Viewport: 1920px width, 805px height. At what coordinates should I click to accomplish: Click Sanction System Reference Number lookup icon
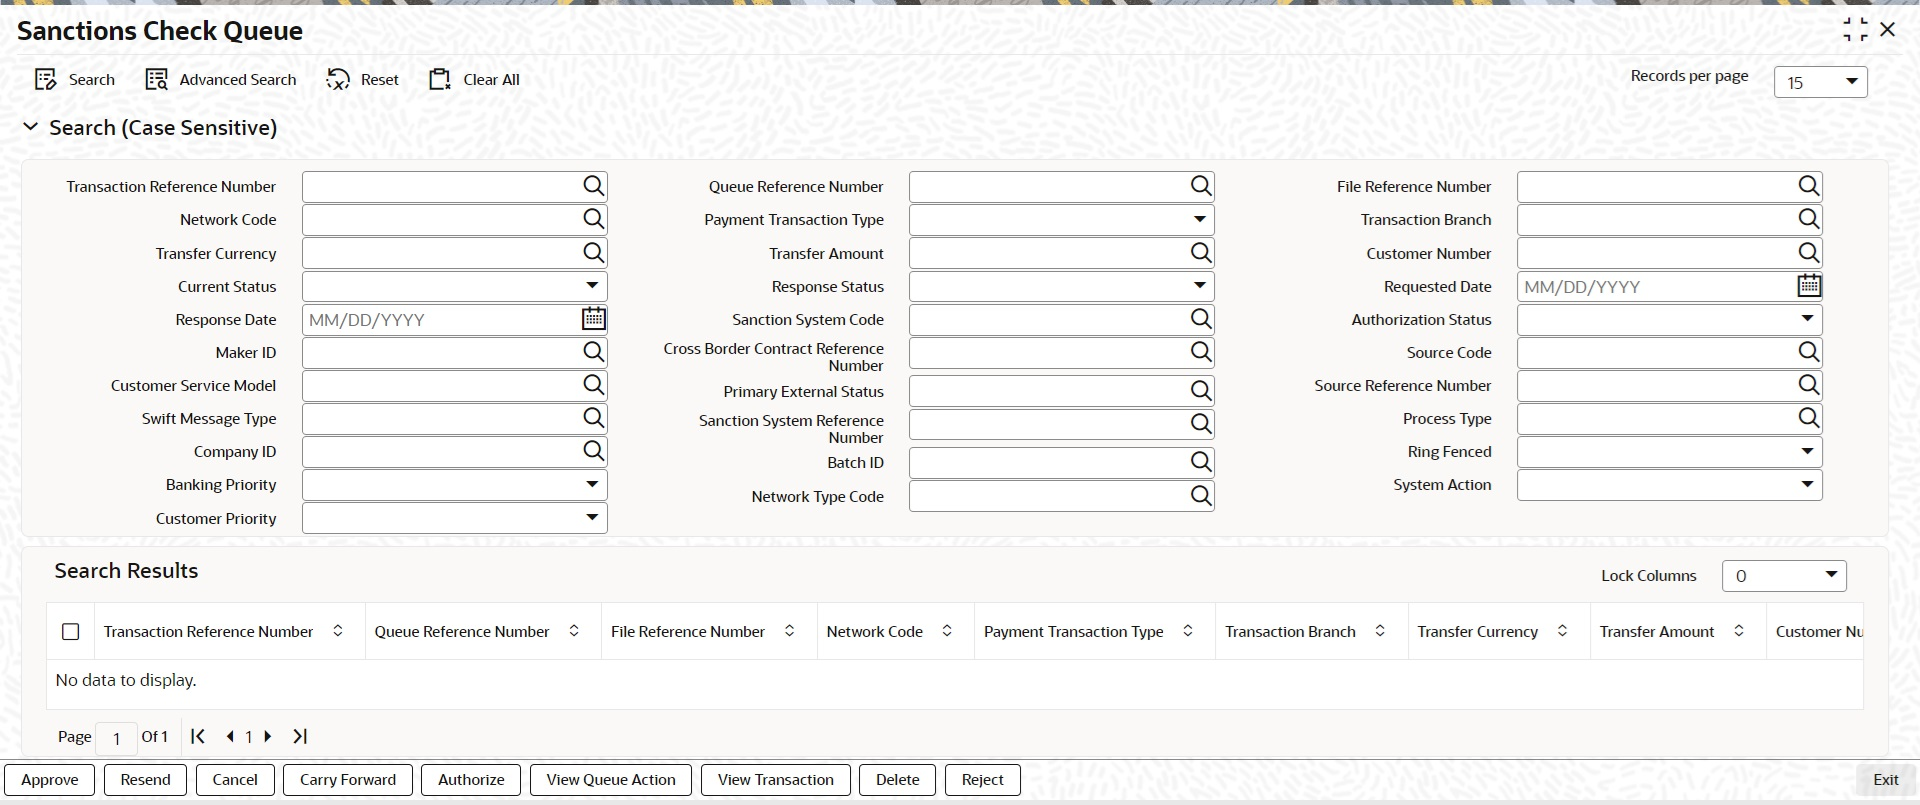1201,424
